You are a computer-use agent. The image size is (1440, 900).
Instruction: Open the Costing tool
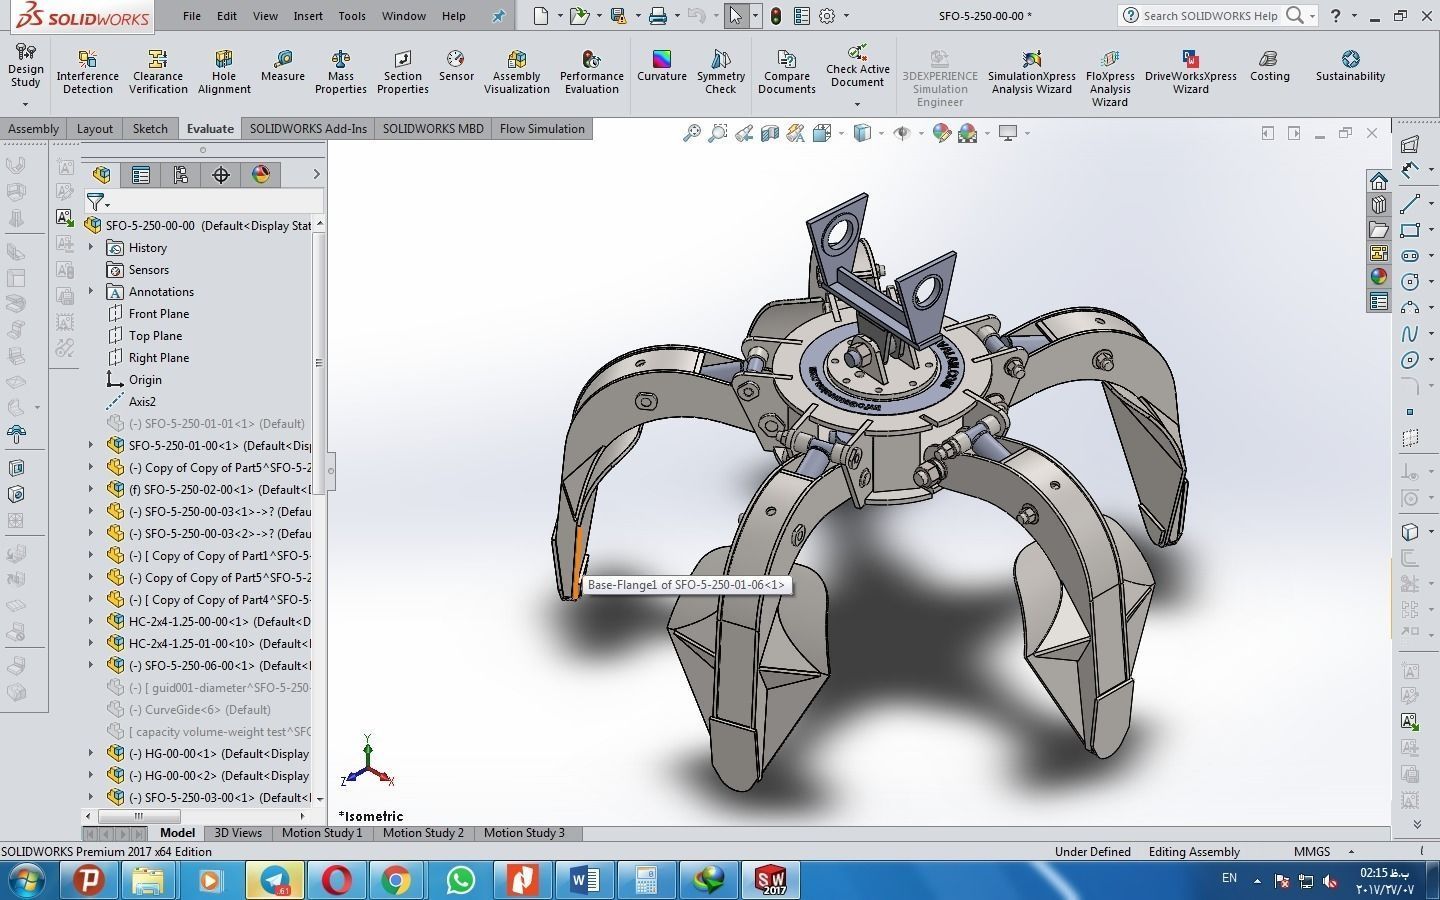[x=1270, y=66]
